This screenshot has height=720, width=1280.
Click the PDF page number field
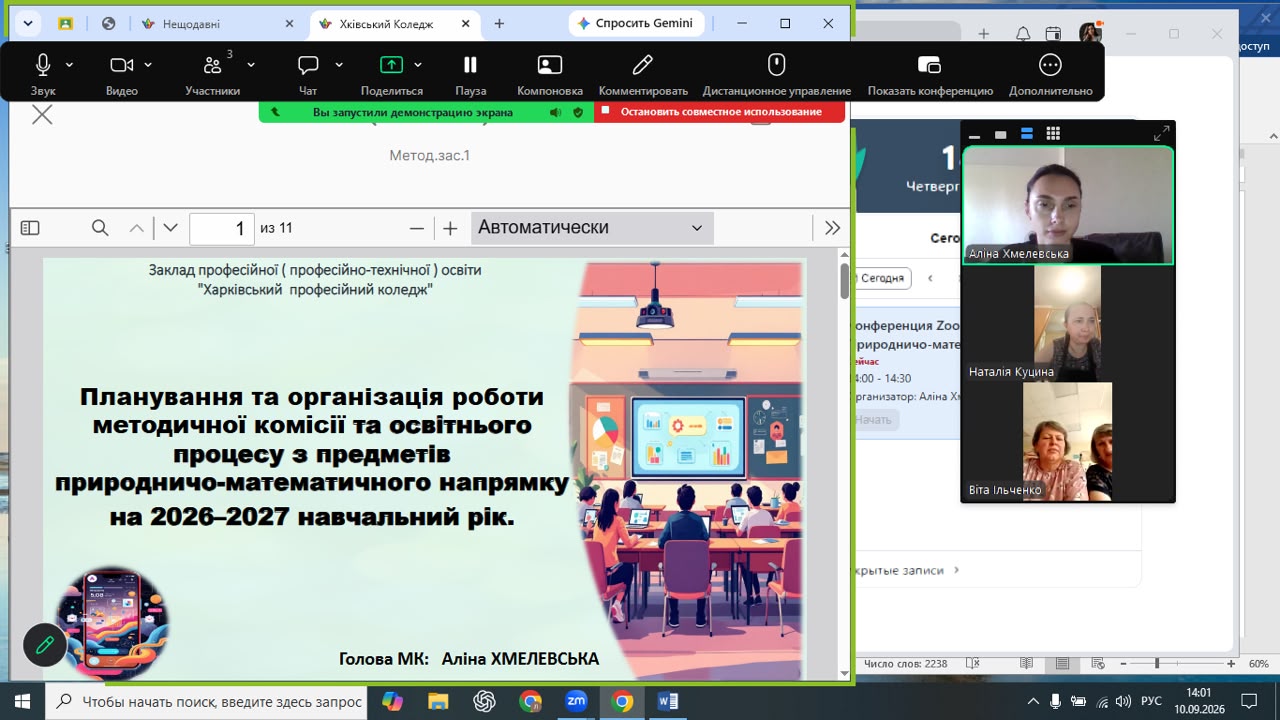[222, 228]
